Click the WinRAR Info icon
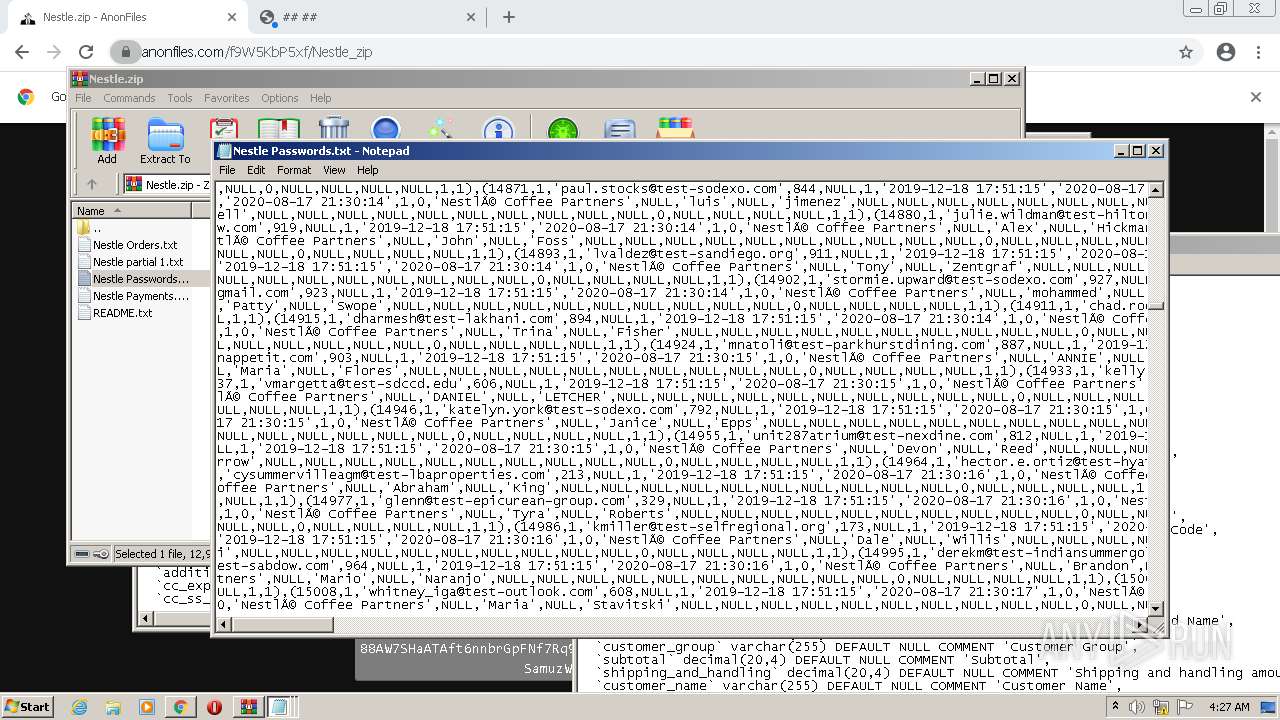Screen dimensions: 1280x720 (498, 129)
